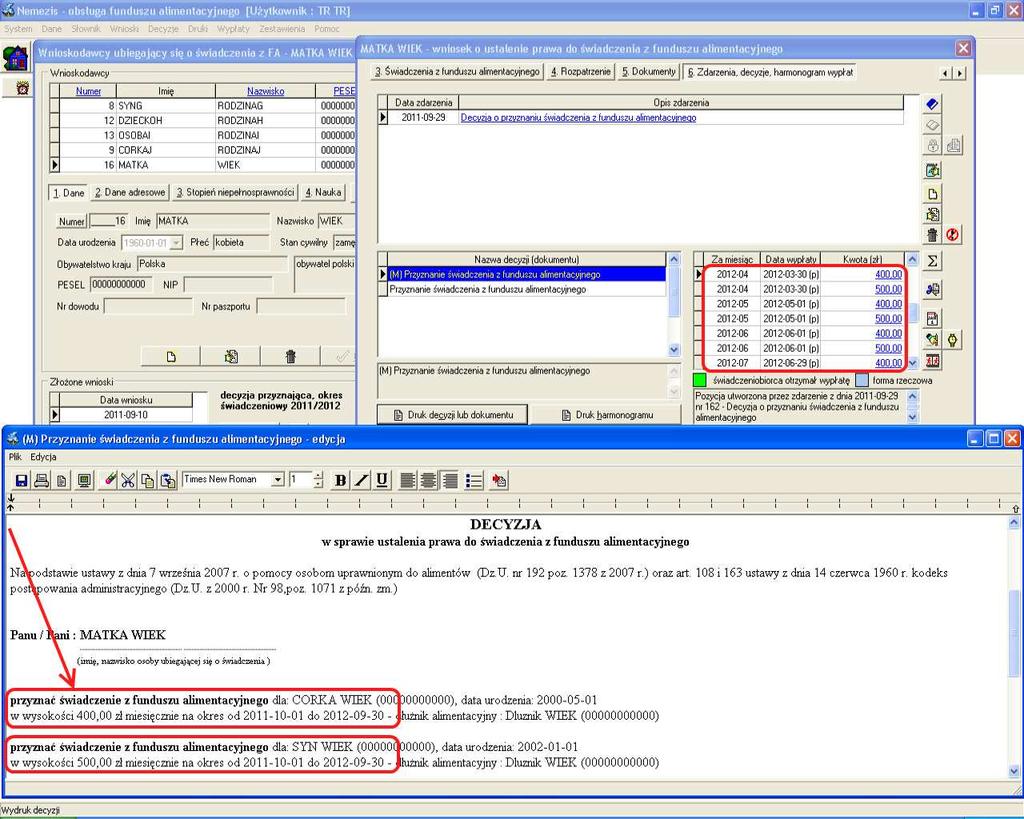Cut selection with the scissors icon
Image resolution: width=1024 pixels, height=819 pixels.
click(x=128, y=481)
